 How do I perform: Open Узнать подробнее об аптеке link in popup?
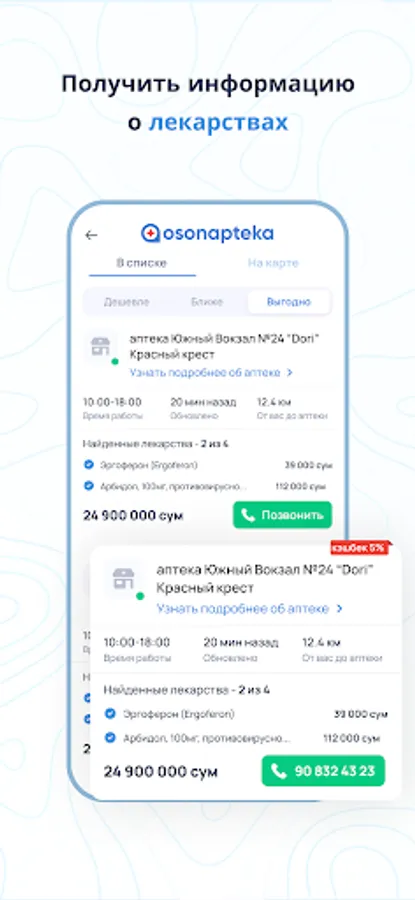pos(243,608)
